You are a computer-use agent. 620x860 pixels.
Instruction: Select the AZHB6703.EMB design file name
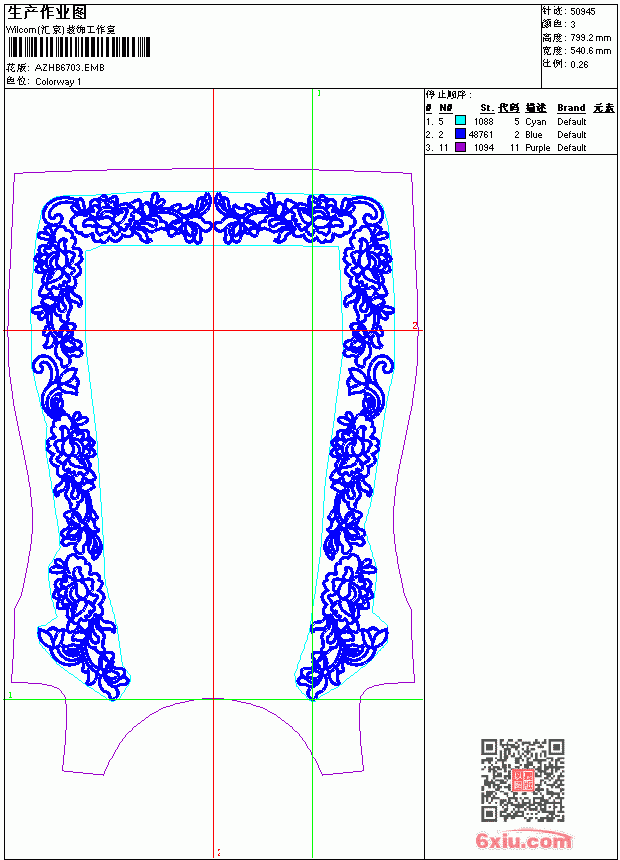69,68
